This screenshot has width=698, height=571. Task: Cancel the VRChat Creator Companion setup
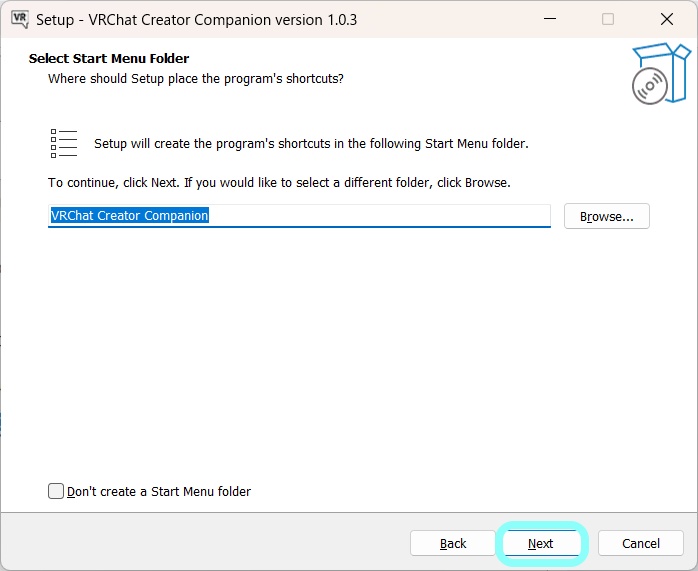(x=641, y=543)
